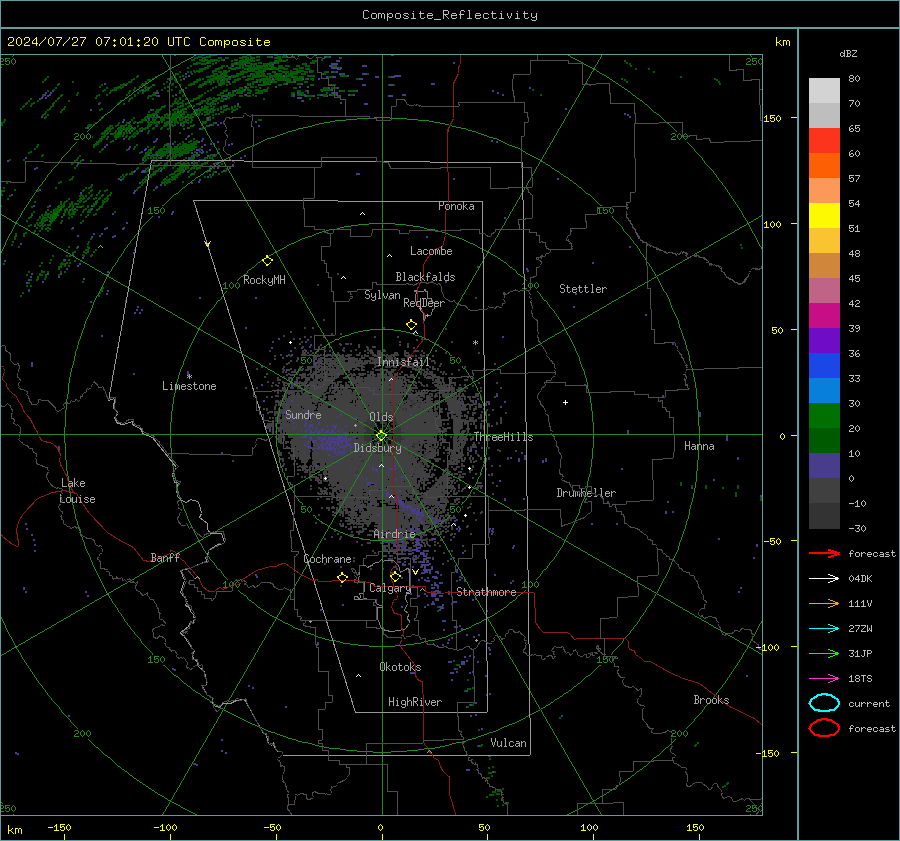This screenshot has width=900, height=841.
Task: Click the Cochrane city label
Action: pos(327,559)
